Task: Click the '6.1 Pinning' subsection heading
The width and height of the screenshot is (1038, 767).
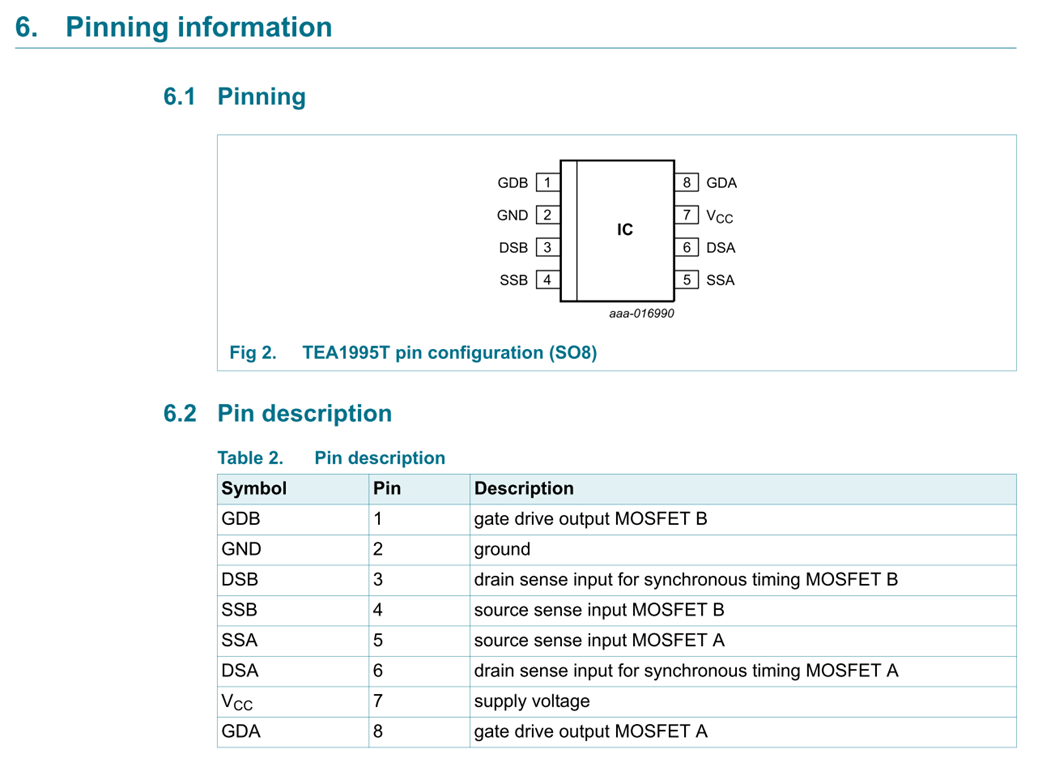Action: [x=235, y=97]
